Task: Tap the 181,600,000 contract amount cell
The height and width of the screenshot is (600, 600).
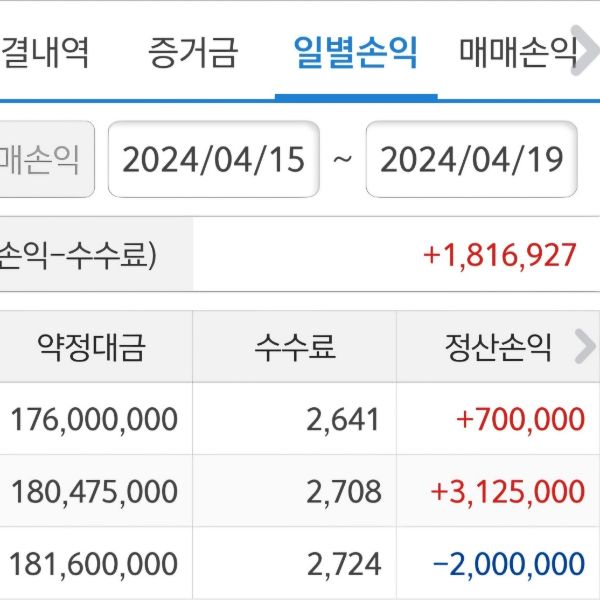Action: 94,563
